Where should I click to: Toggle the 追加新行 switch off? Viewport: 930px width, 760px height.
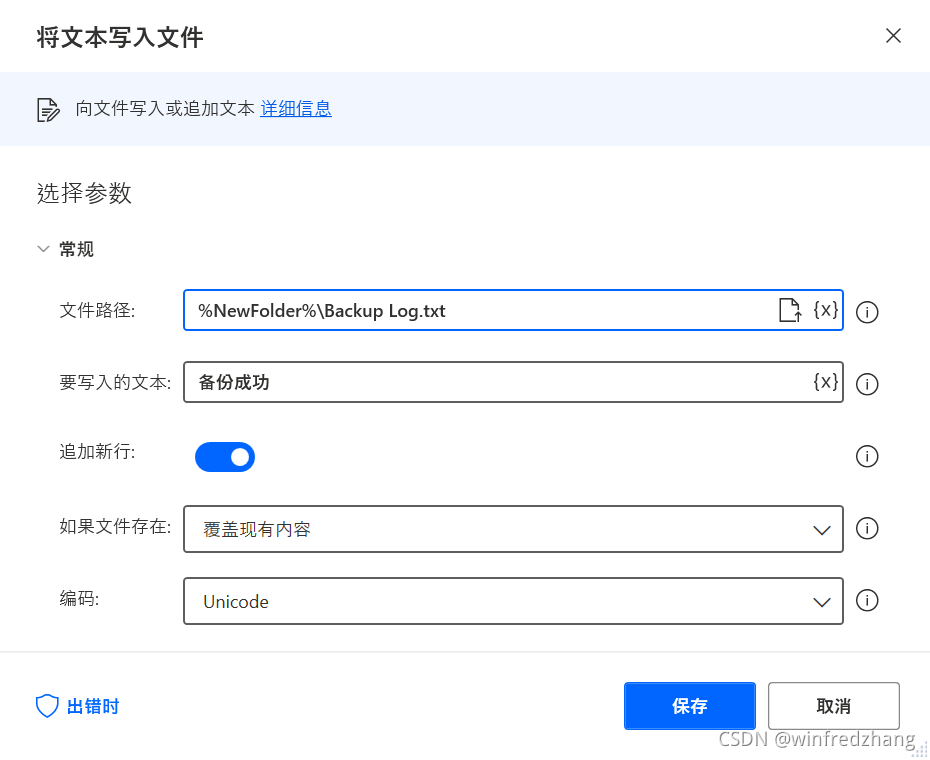pos(225,457)
